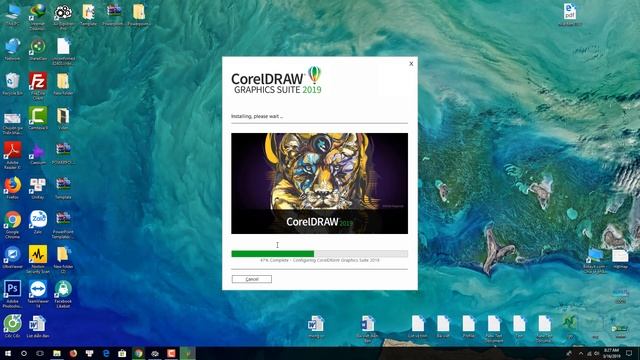Show hidden system tray icons
The width and height of the screenshot is (640, 360).
581,353
